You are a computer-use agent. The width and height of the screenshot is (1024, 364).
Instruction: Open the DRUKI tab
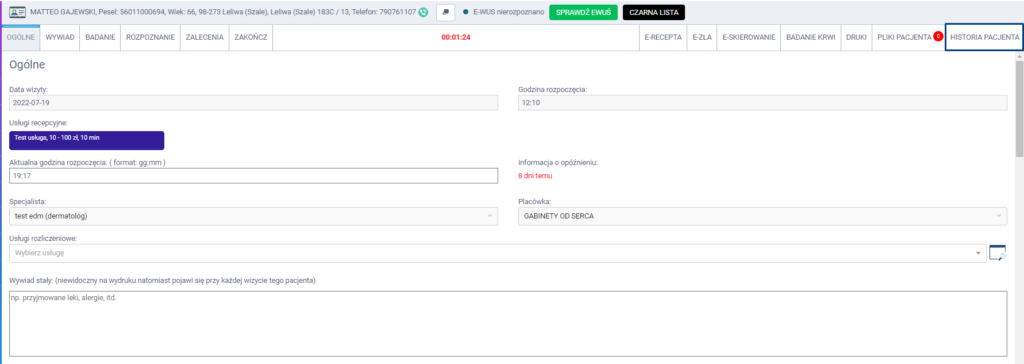pyautogui.click(x=856, y=38)
